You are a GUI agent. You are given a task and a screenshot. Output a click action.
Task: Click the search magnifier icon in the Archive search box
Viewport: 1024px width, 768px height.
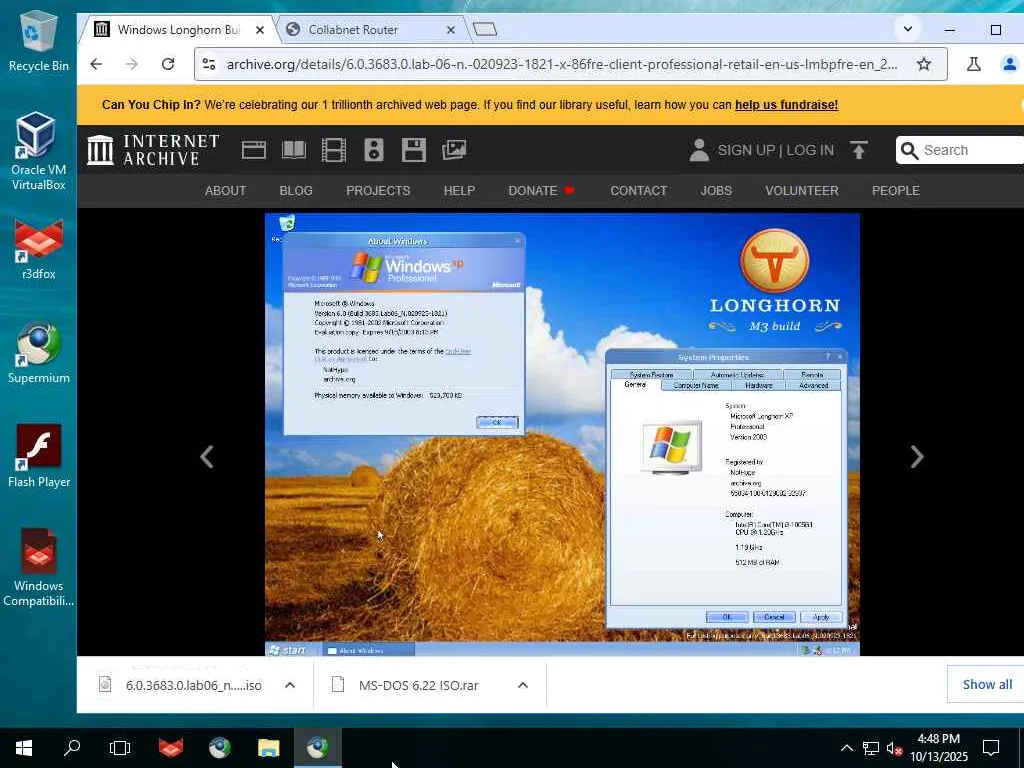pos(909,150)
